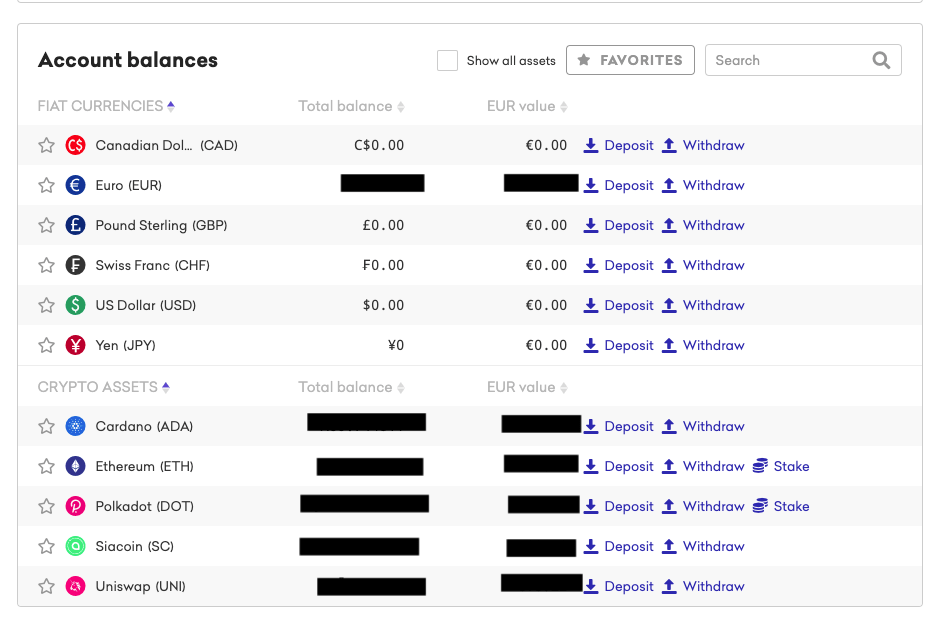The width and height of the screenshot is (935, 618).
Task: Stake Polkadot (DOT)
Action: pos(781,506)
